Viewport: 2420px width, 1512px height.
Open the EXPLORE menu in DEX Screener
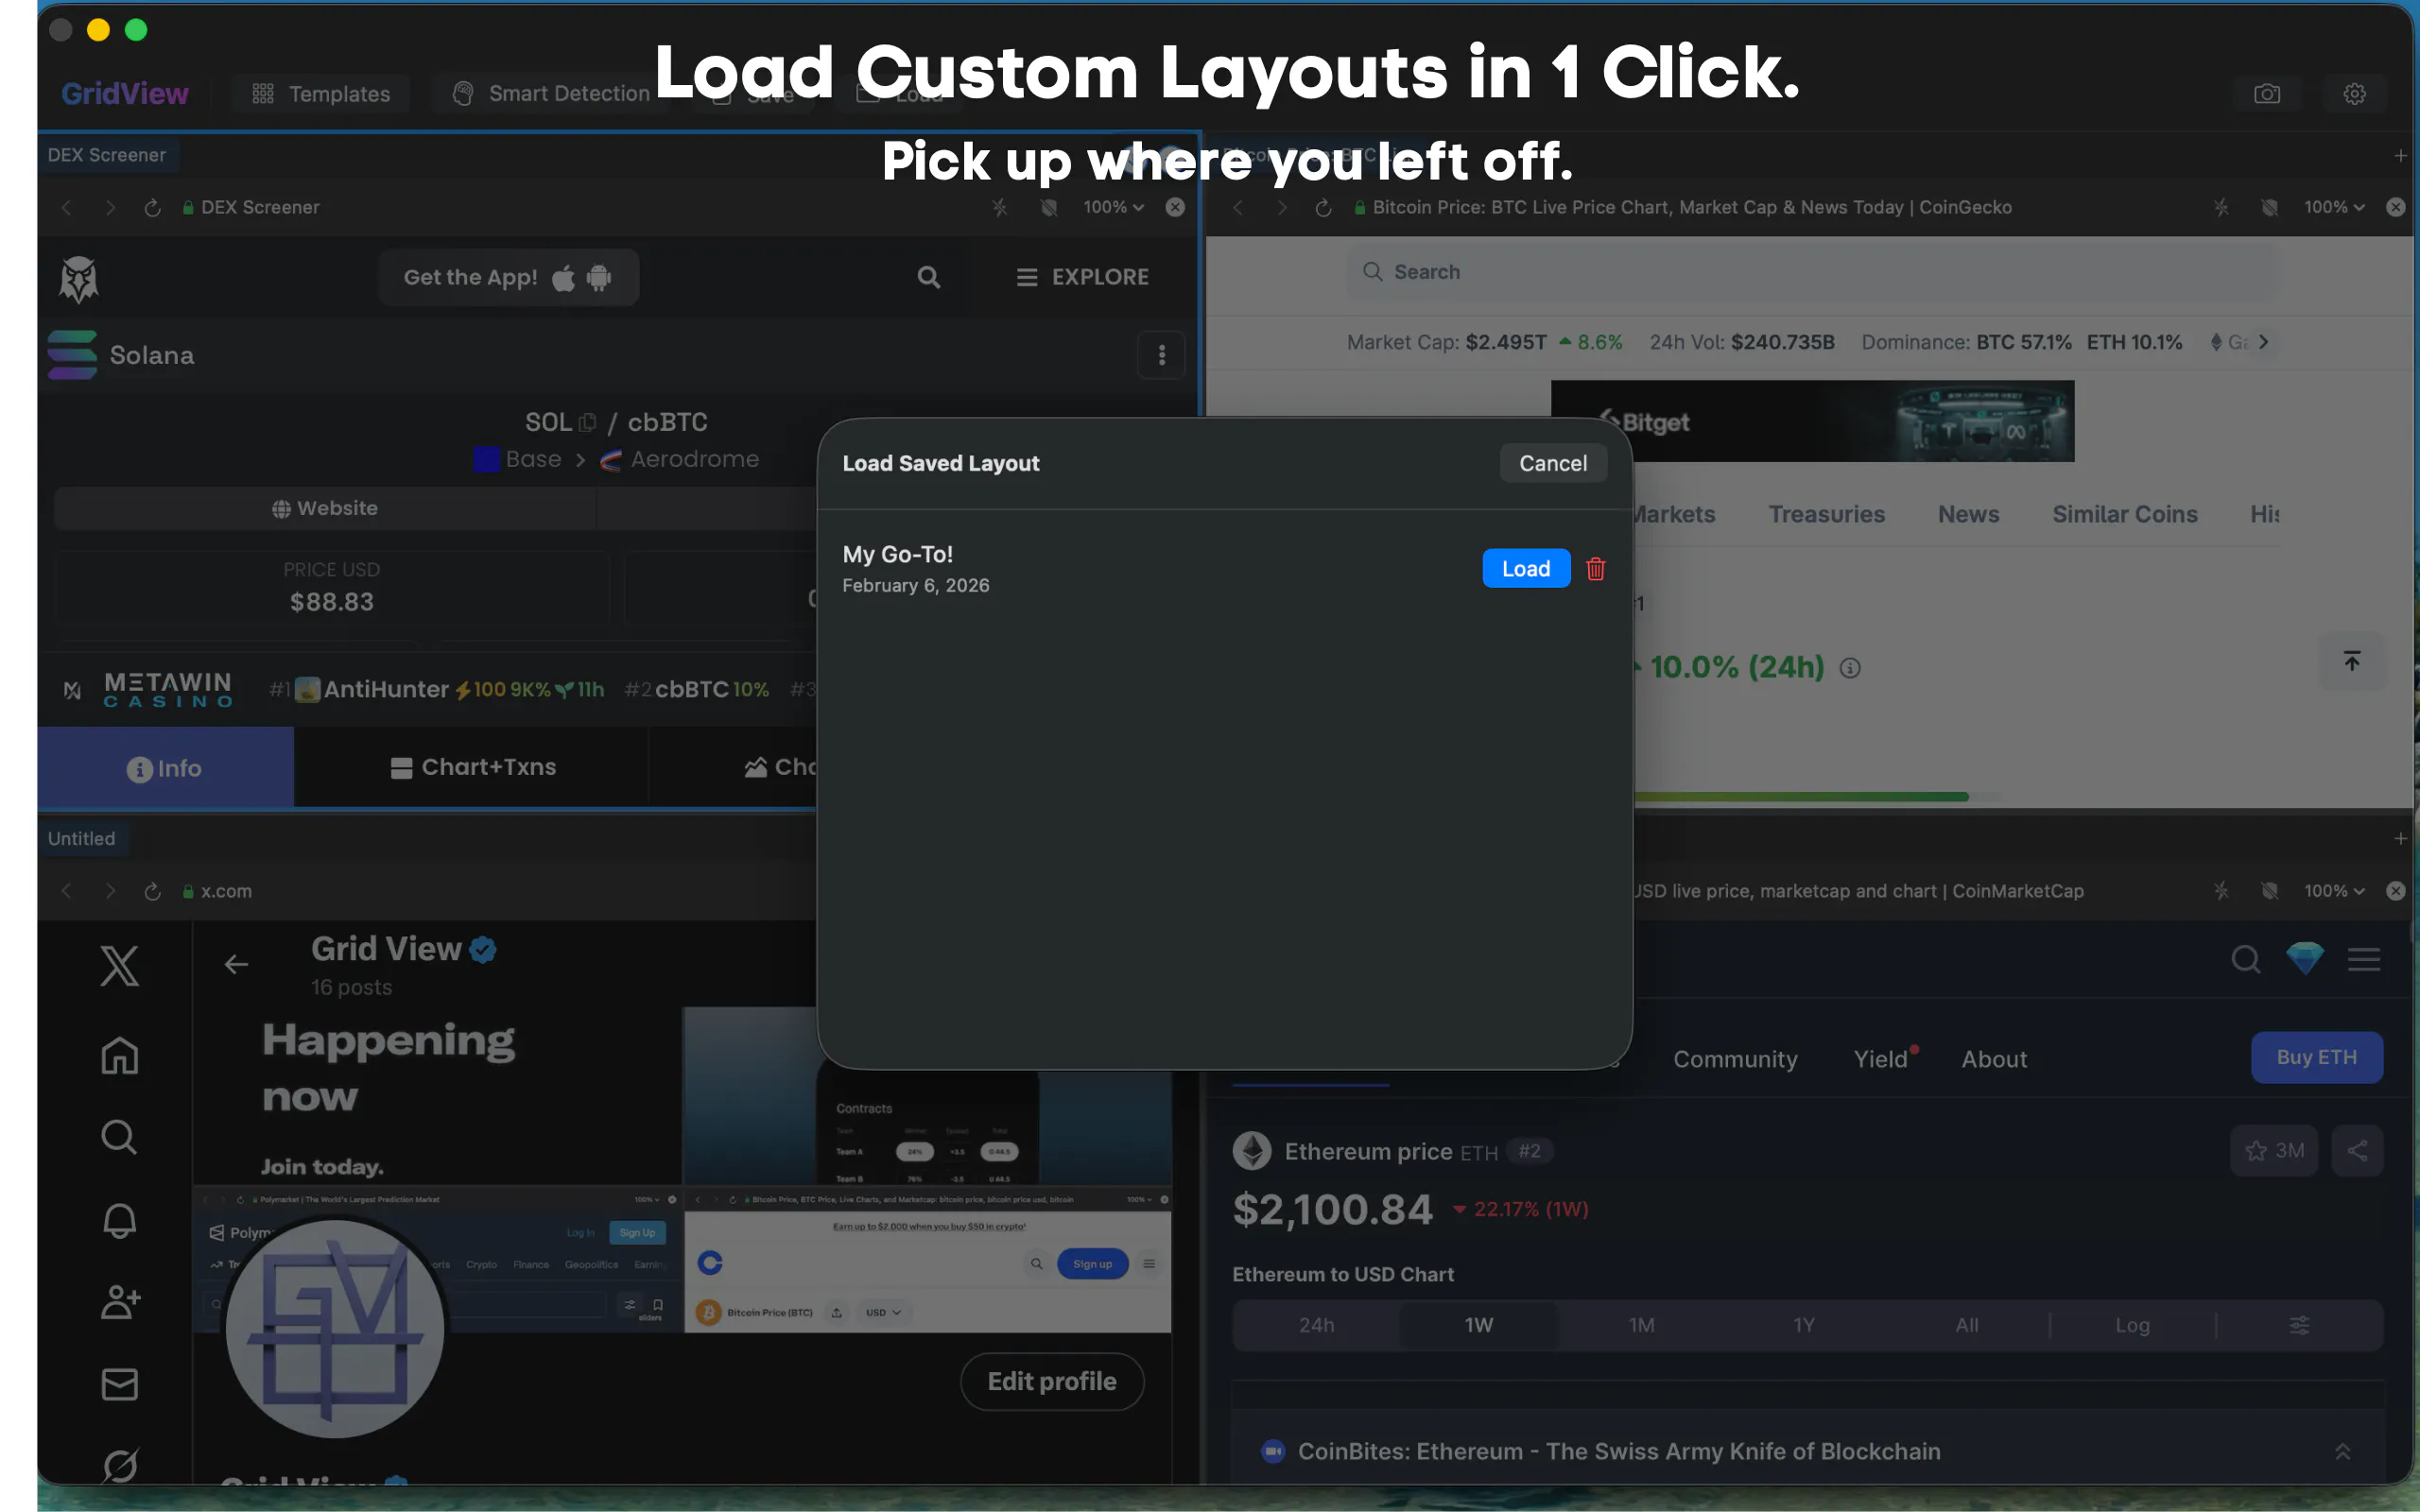click(x=1082, y=277)
